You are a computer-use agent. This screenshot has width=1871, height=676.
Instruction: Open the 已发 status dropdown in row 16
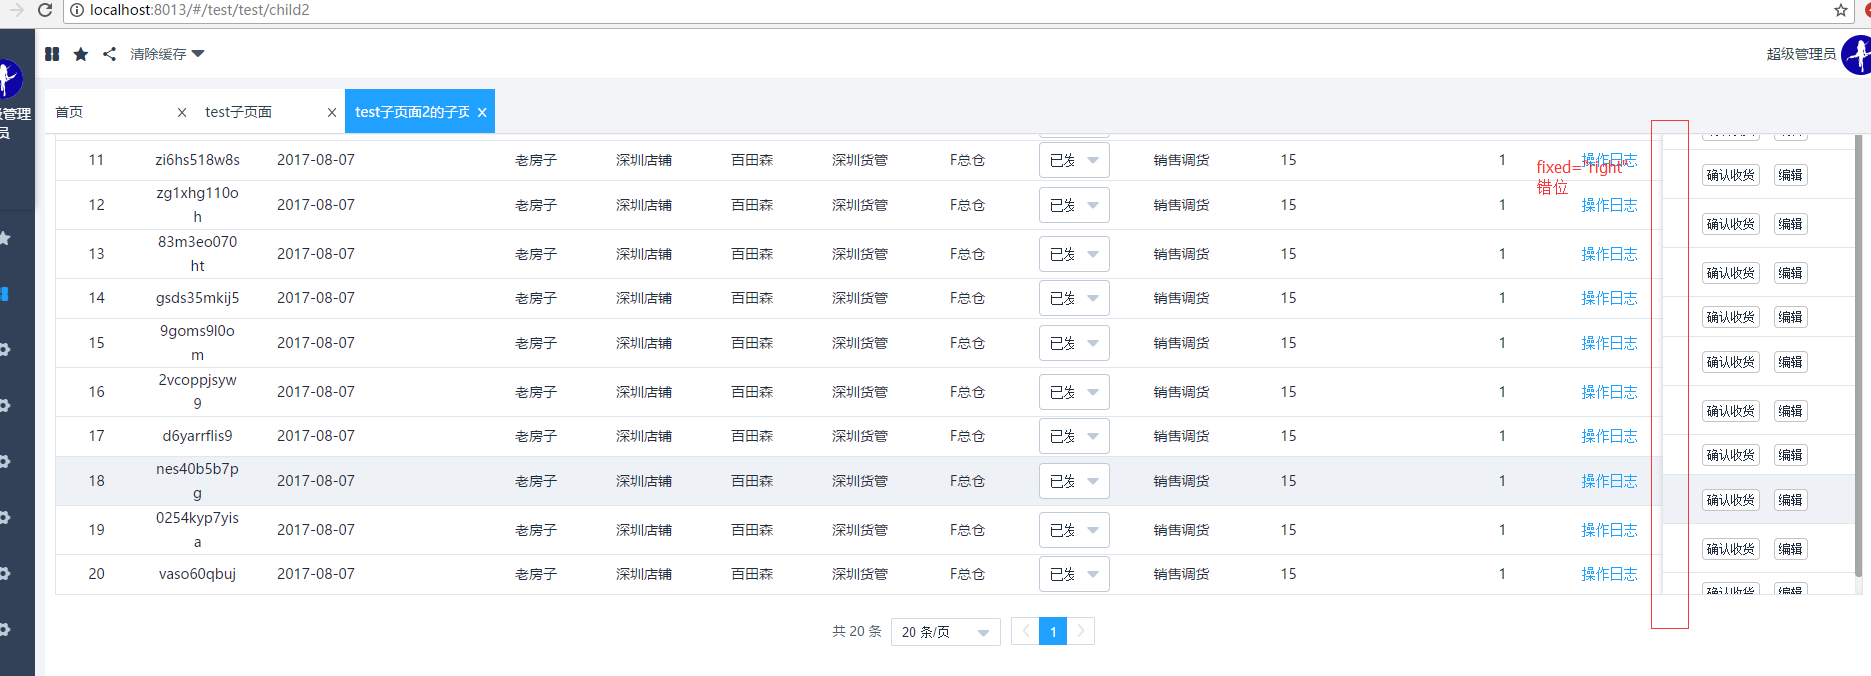tap(1074, 392)
